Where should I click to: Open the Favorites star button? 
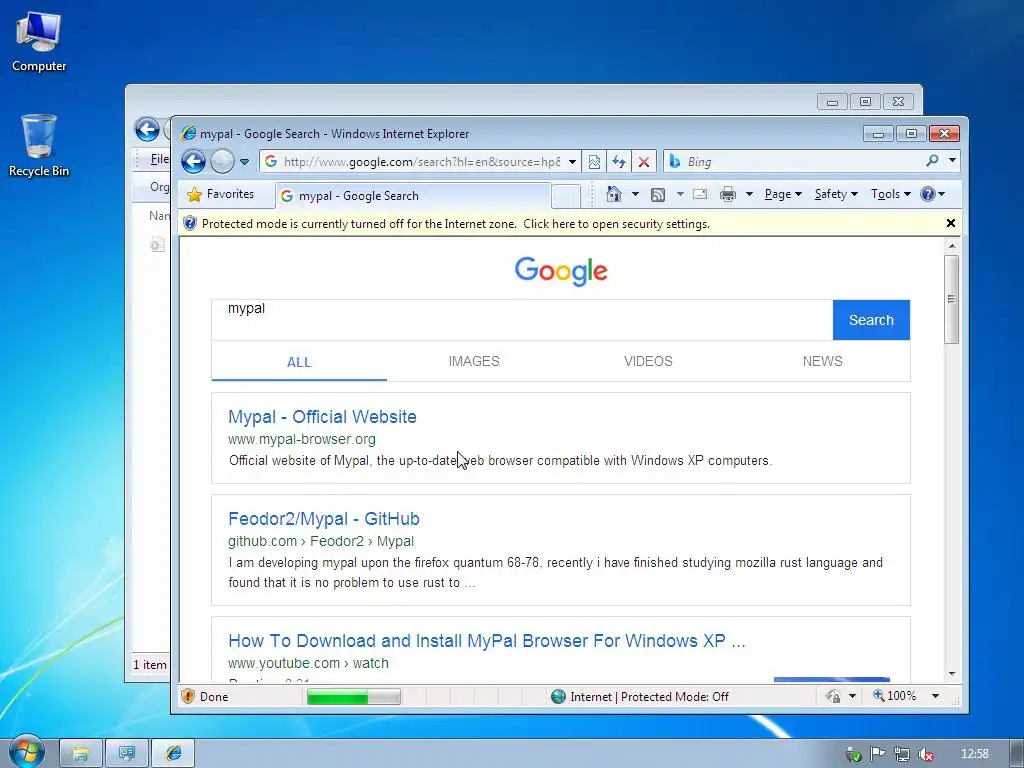[221, 195]
